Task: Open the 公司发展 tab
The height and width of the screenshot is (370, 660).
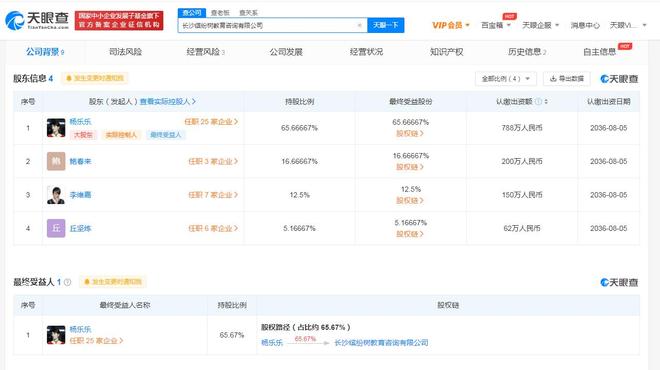Action: click(x=286, y=52)
